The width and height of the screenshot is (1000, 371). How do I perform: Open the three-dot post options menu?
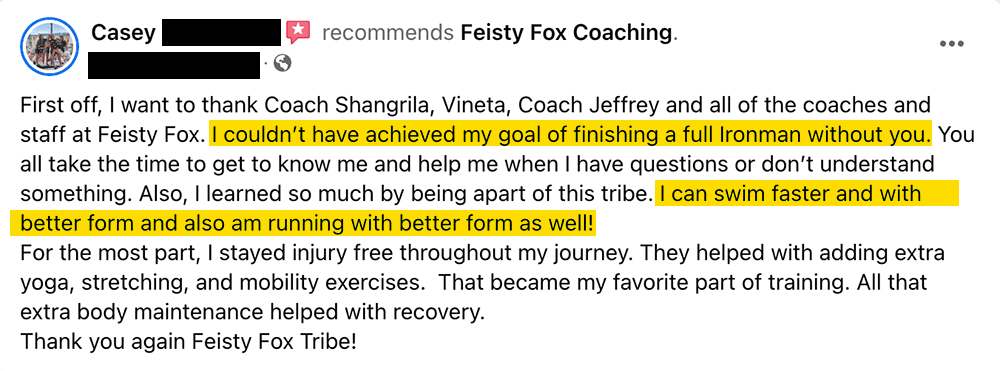tap(952, 44)
